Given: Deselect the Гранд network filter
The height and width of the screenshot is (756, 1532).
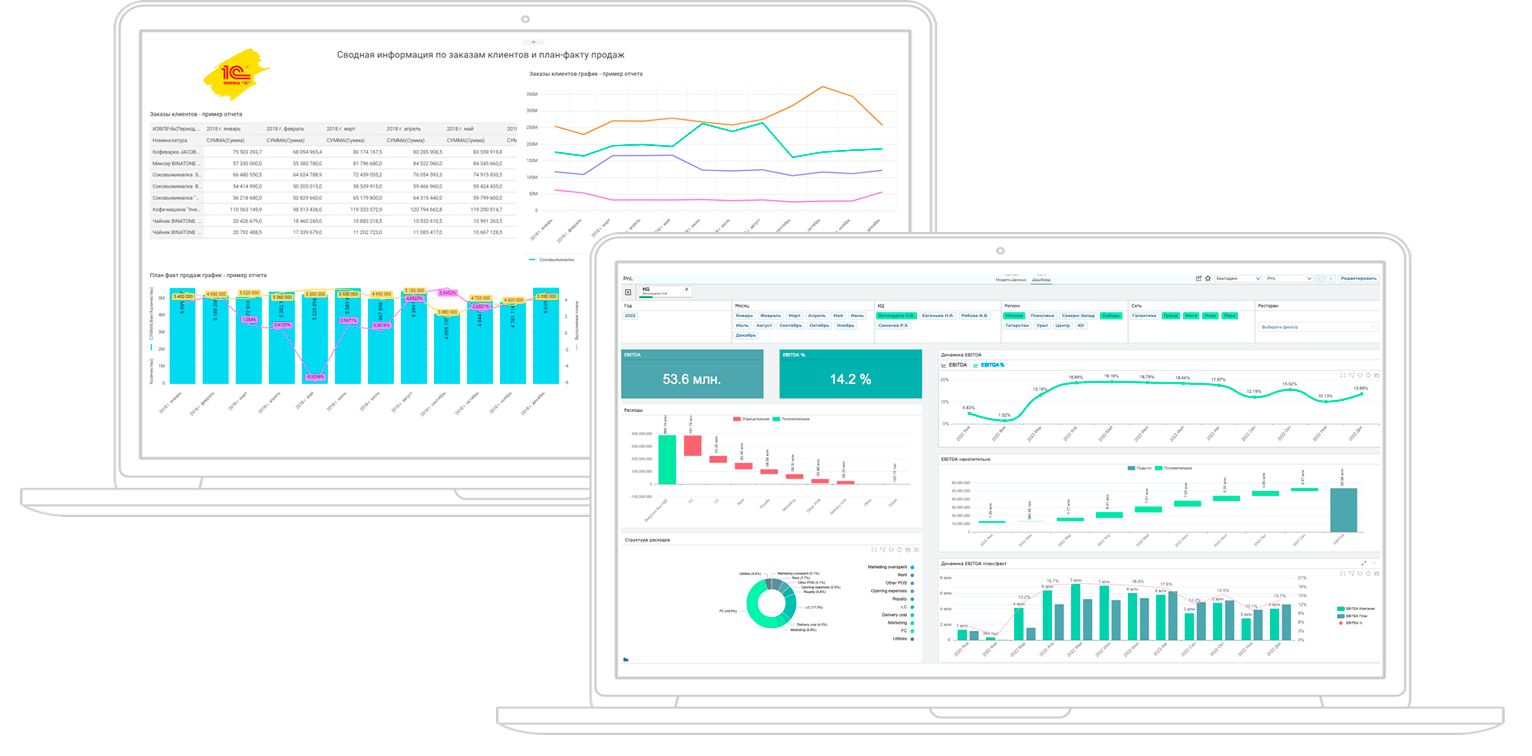Looking at the screenshot, I should [x=1171, y=316].
